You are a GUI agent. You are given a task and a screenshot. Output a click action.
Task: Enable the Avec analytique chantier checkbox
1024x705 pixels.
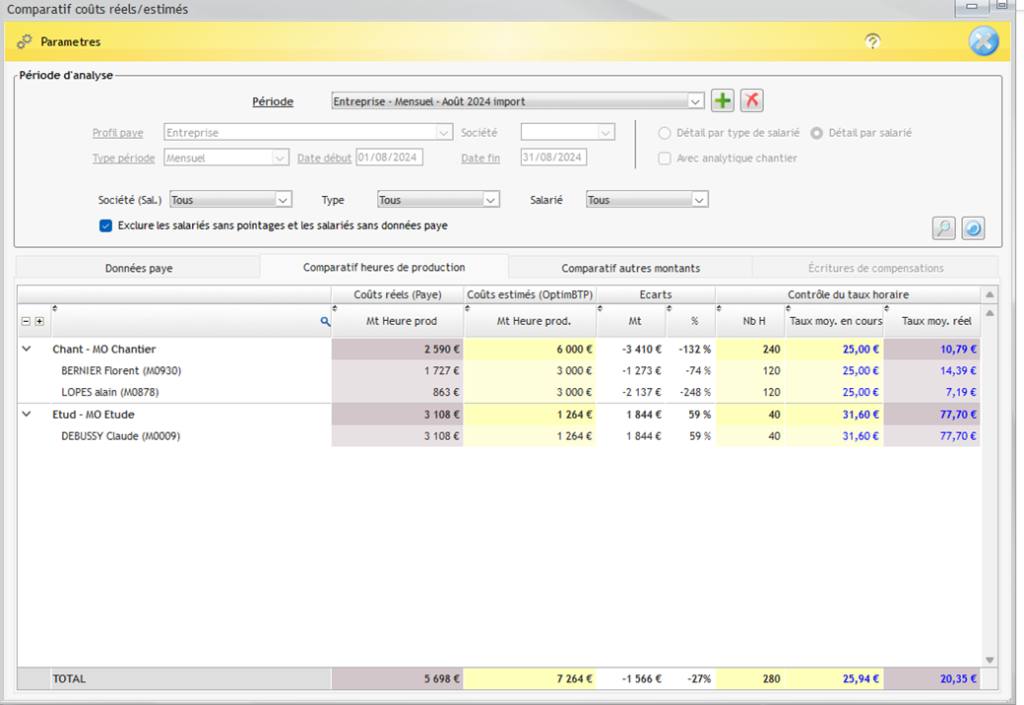[x=665, y=158]
